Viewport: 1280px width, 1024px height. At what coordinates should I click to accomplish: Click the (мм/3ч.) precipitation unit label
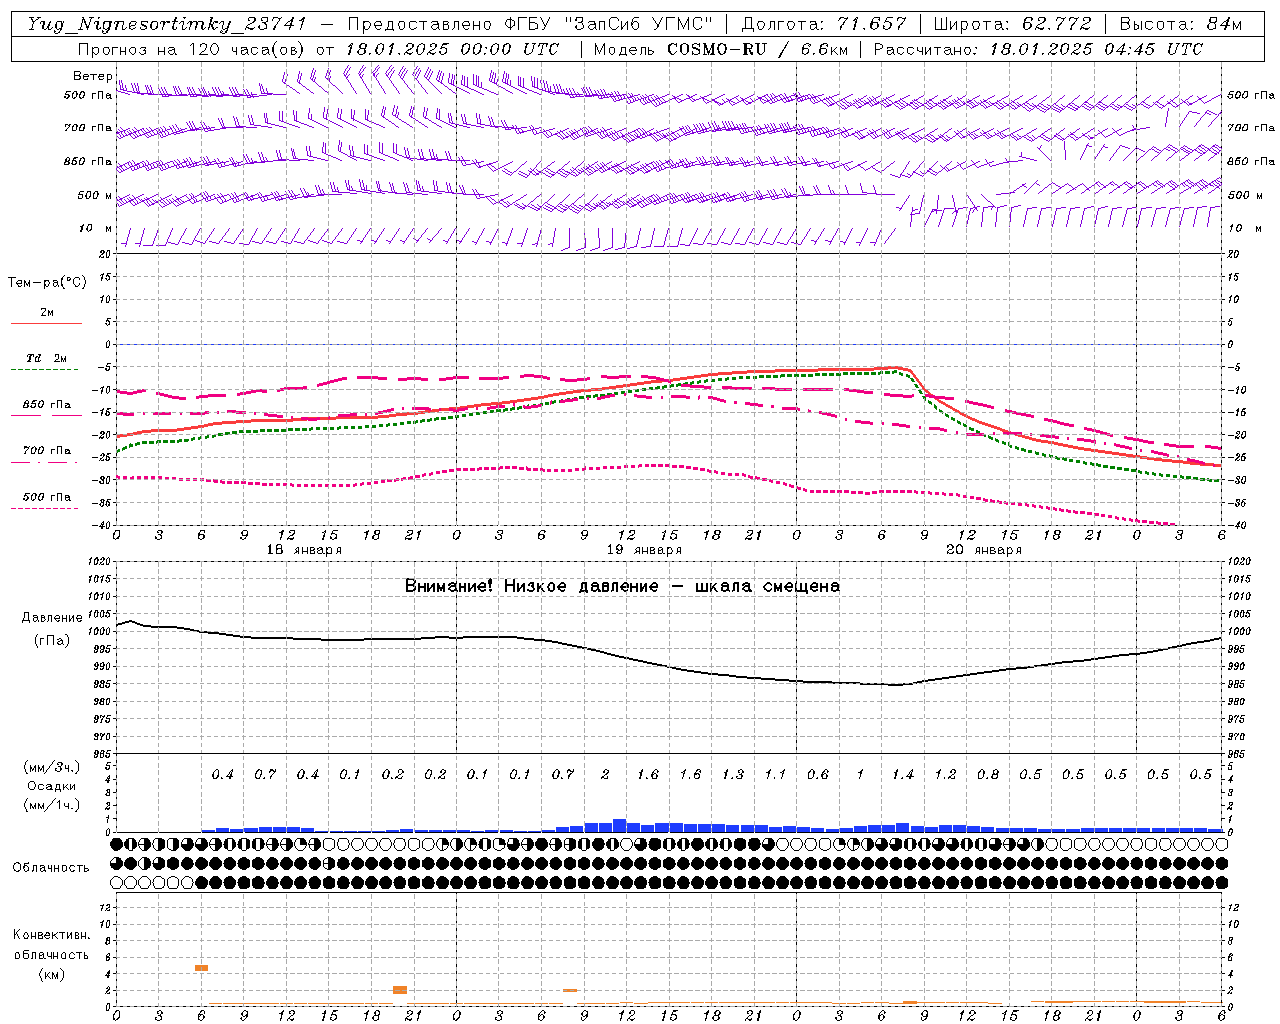(52, 767)
